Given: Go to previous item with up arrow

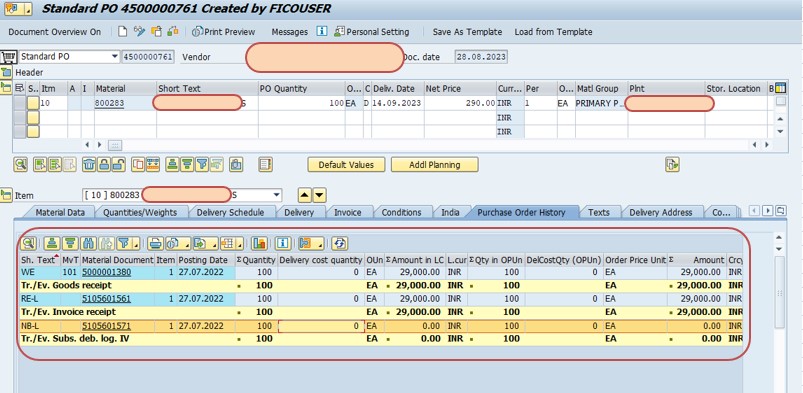Looking at the screenshot, I should pyautogui.click(x=305, y=195).
